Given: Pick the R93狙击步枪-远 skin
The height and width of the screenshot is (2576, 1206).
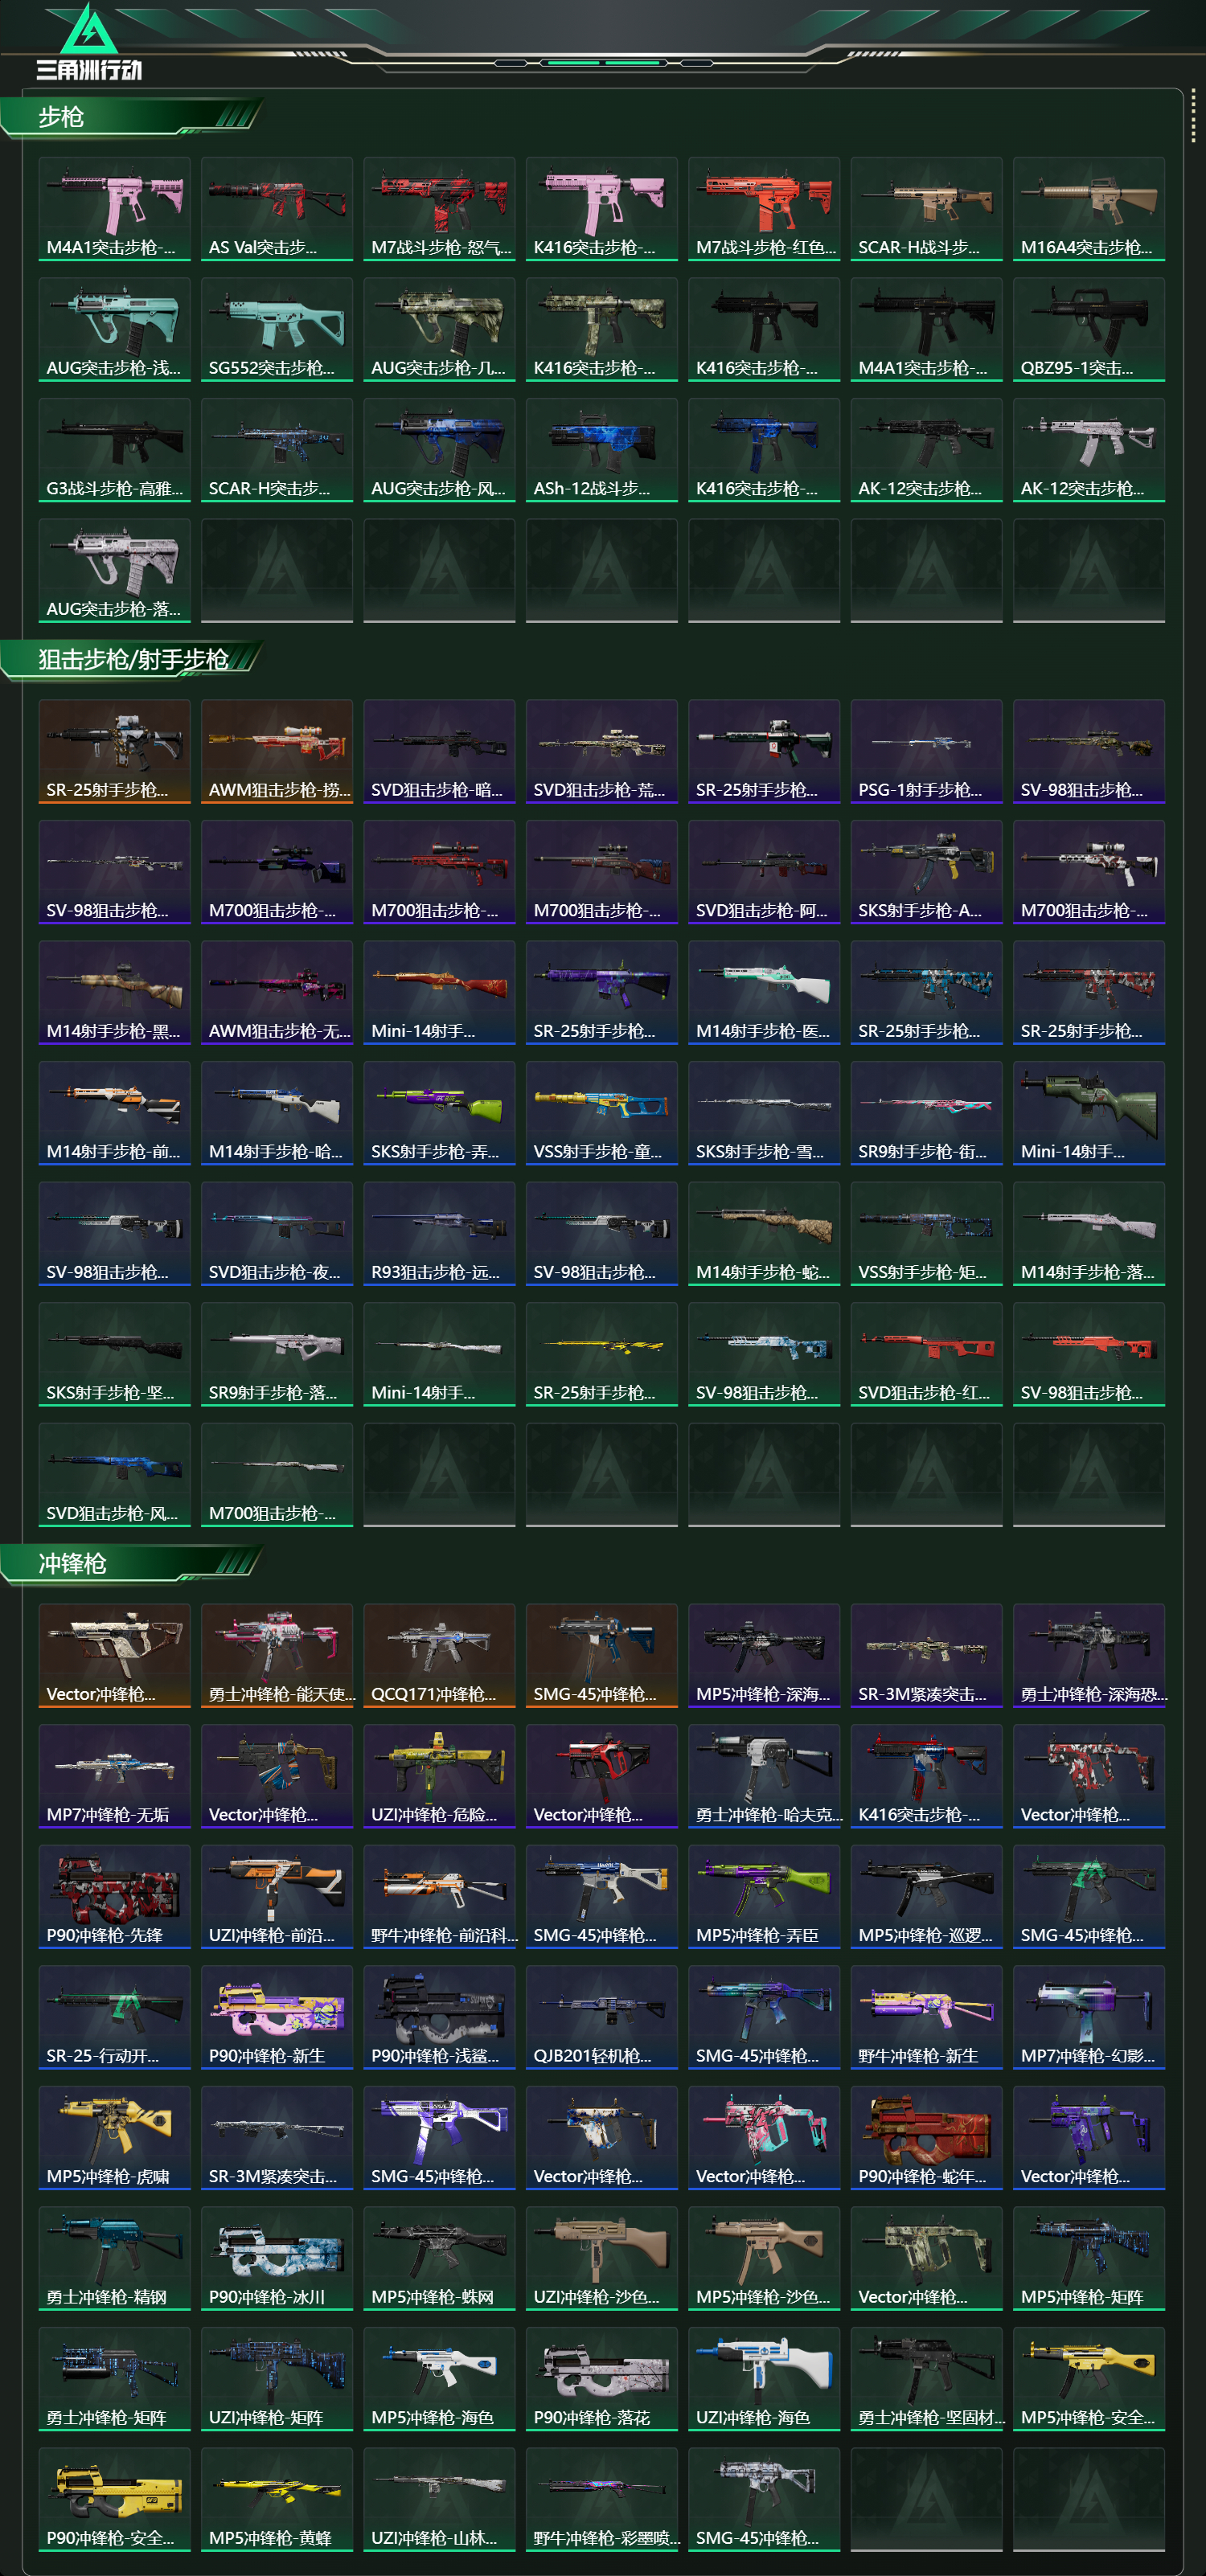Looking at the screenshot, I should coord(440,1234).
